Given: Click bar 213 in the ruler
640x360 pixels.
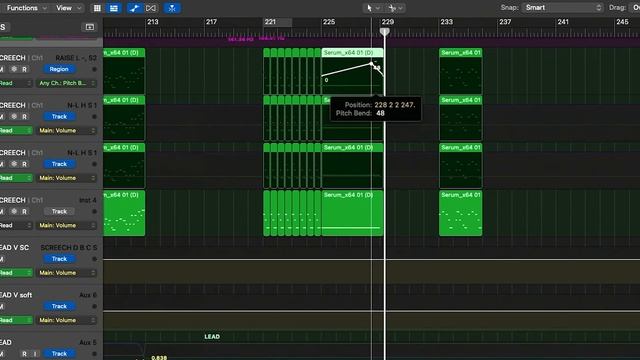Looking at the screenshot, I should click(153, 22).
